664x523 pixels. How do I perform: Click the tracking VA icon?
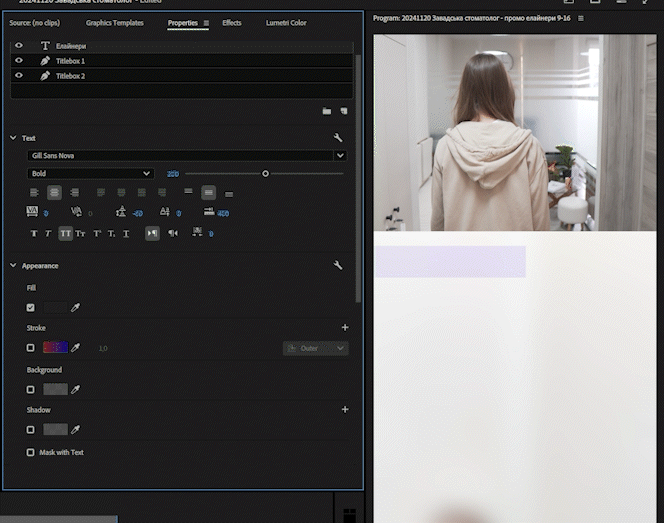click(32, 211)
